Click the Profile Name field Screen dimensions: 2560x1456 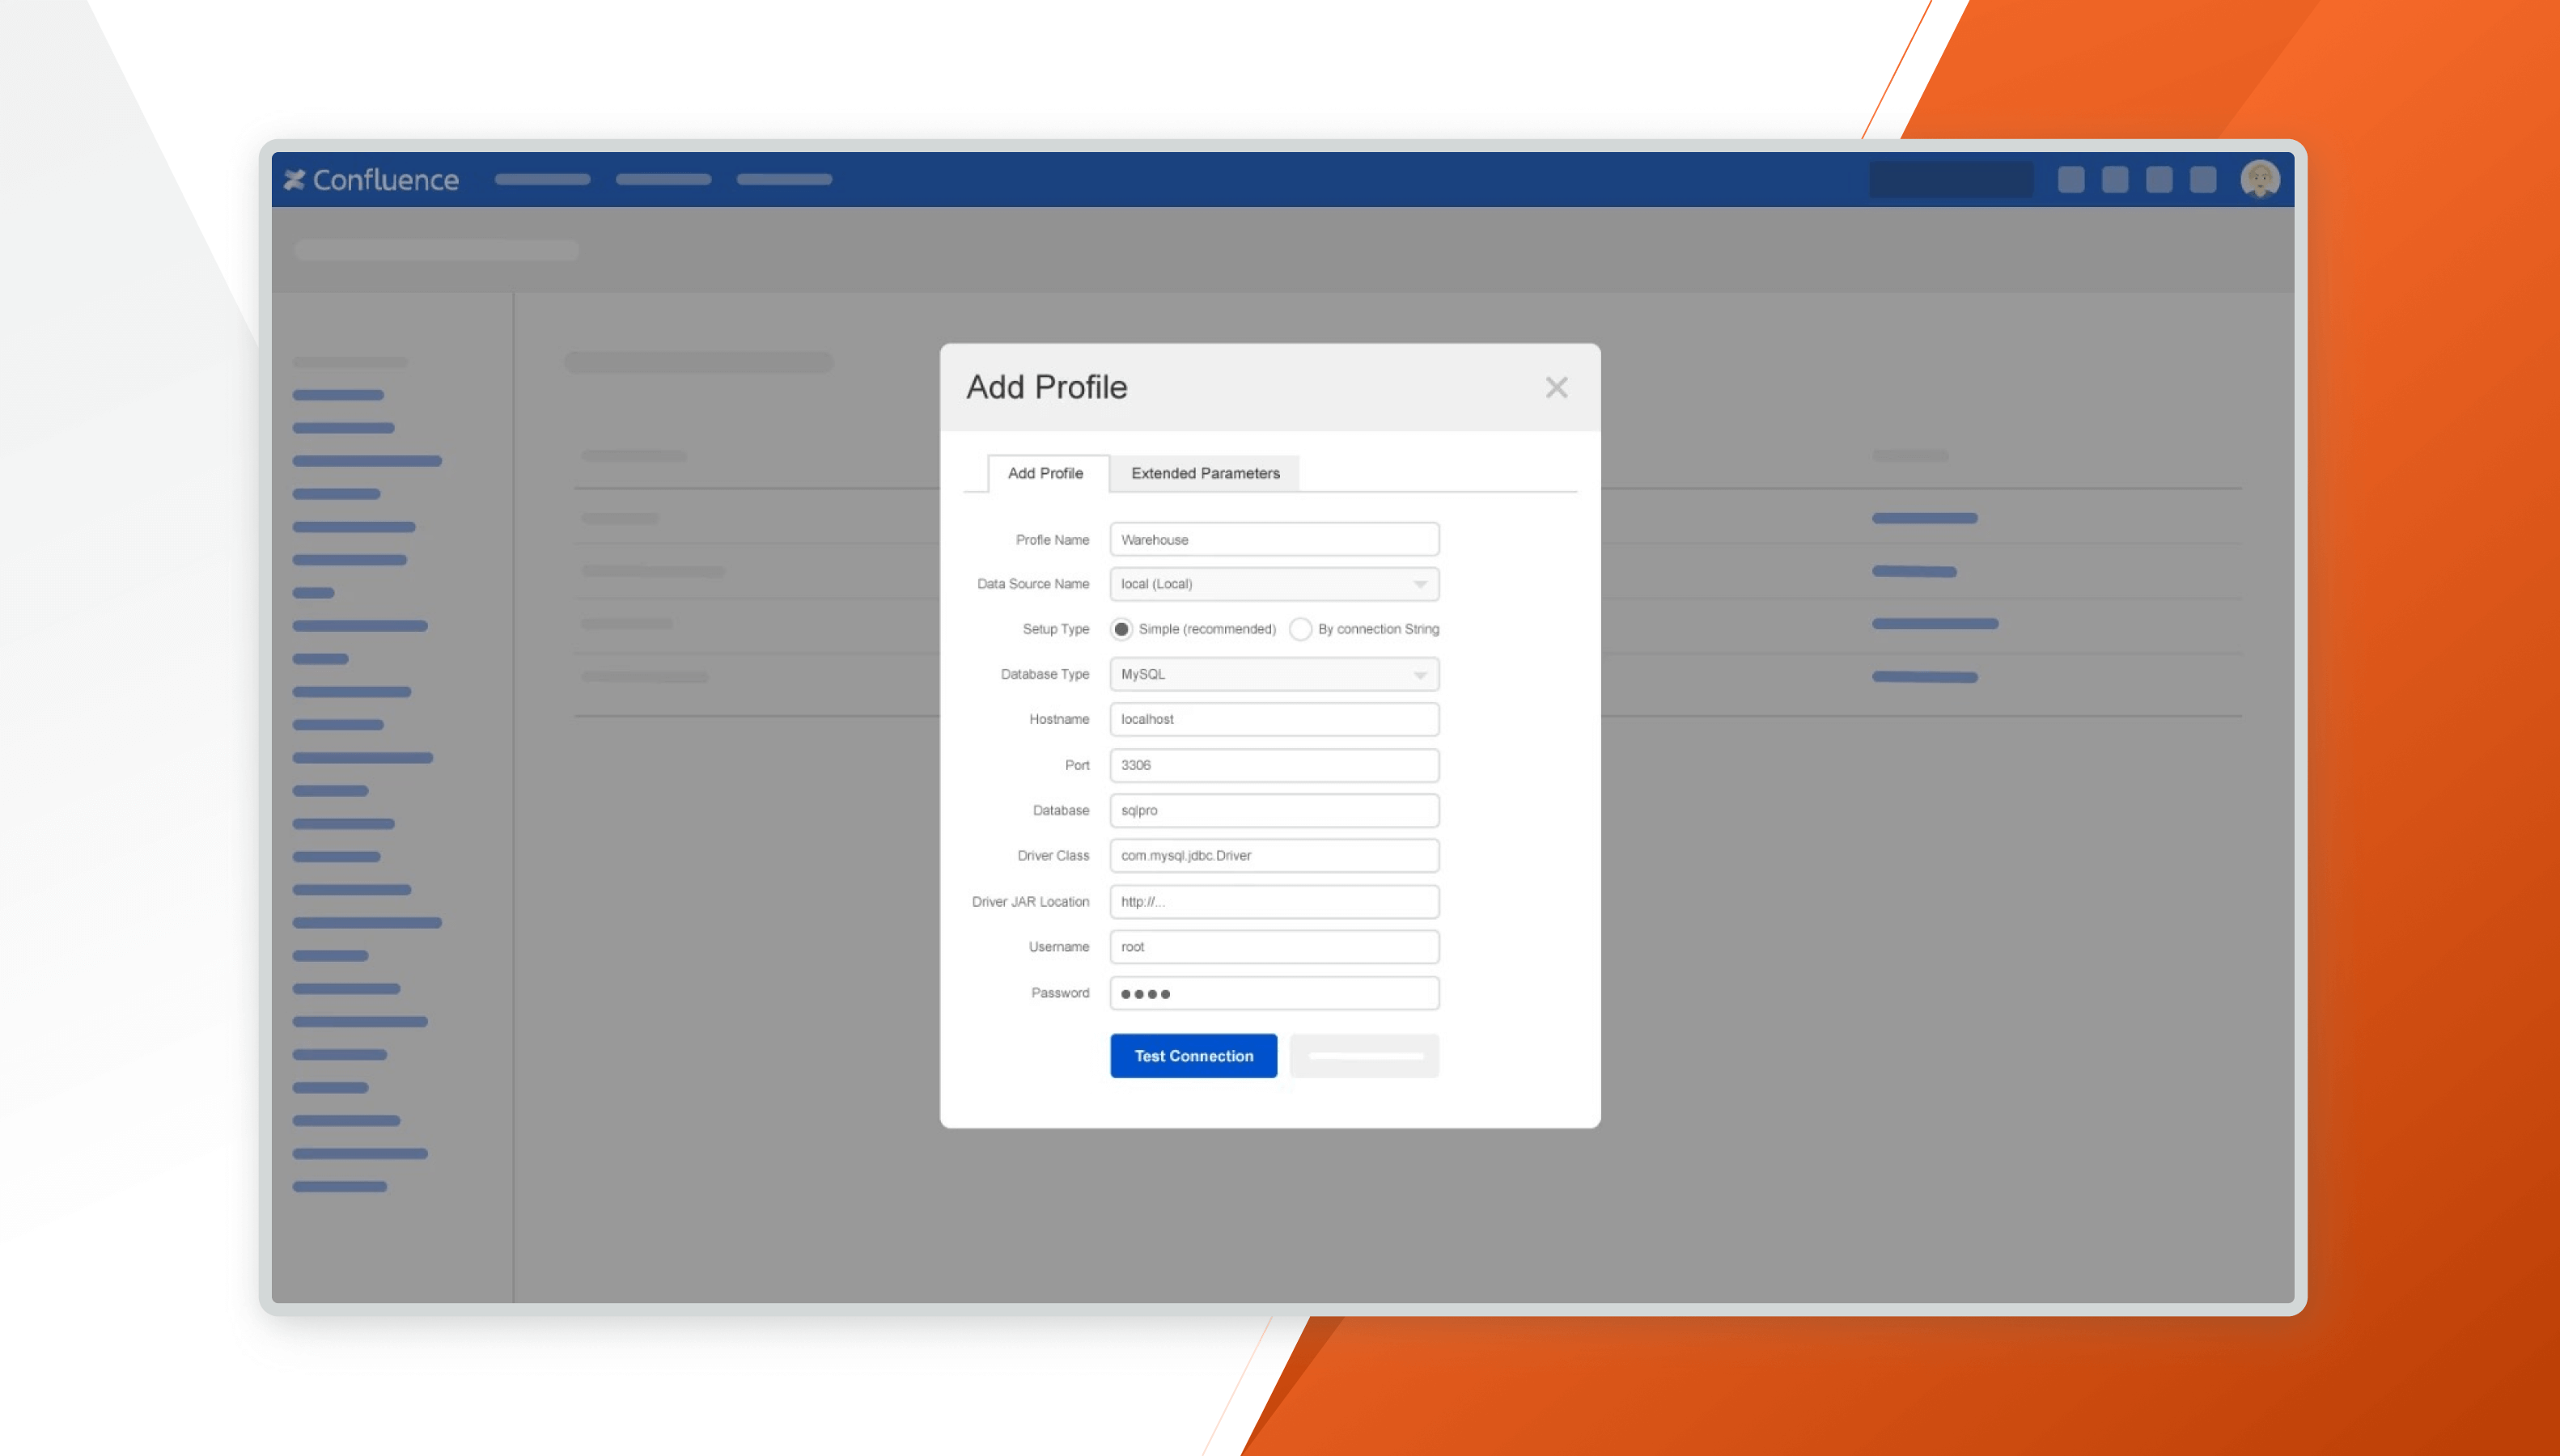click(1273, 539)
